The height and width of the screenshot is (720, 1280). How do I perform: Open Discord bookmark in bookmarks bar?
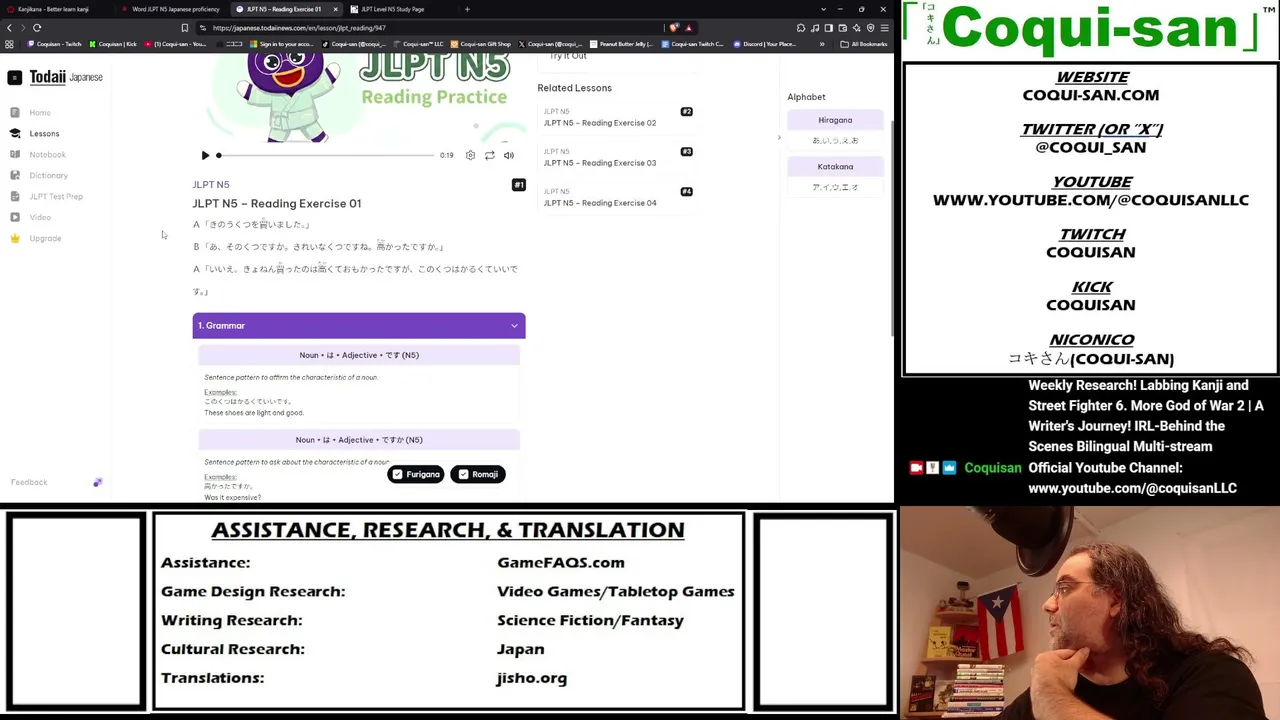tap(765, 44)
